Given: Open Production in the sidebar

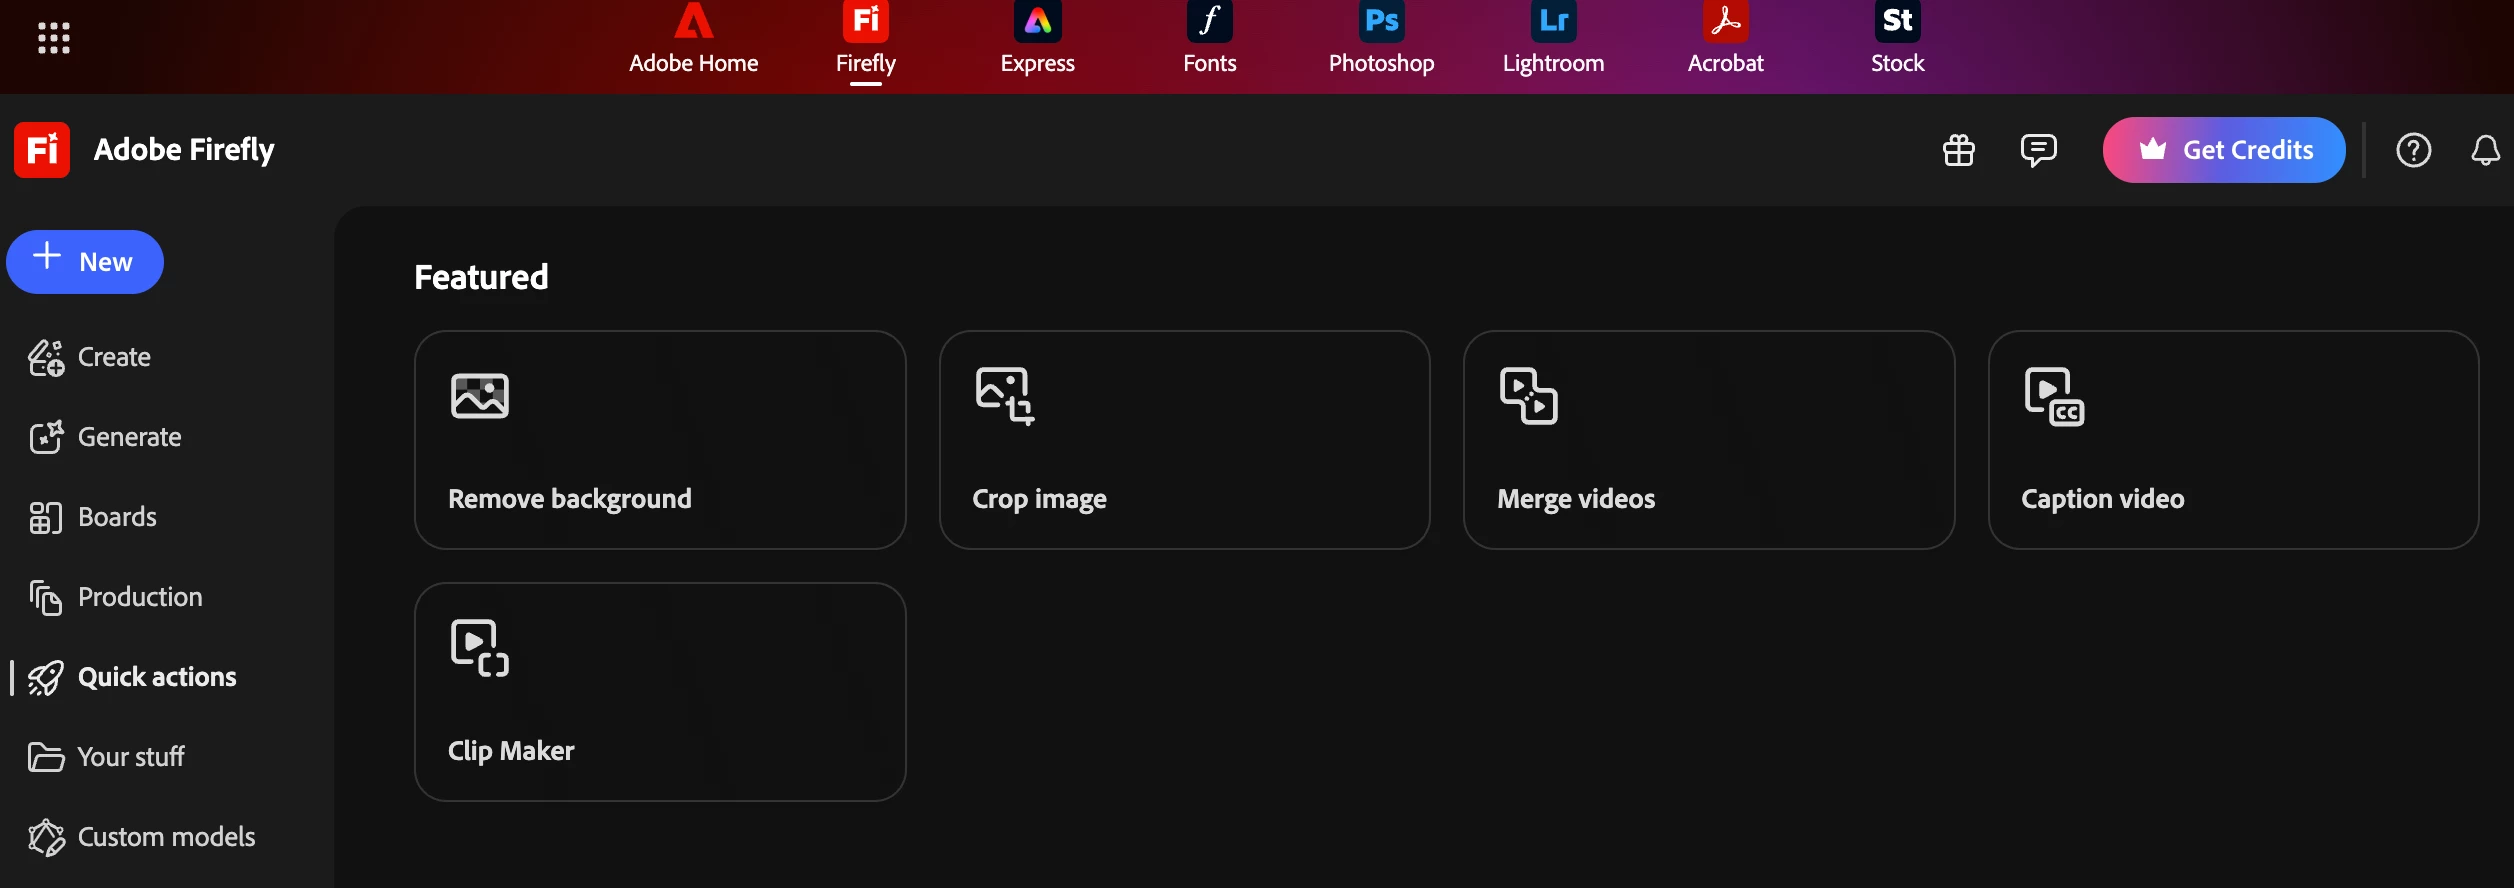Looking at the screenshot, I should [116, 597].
